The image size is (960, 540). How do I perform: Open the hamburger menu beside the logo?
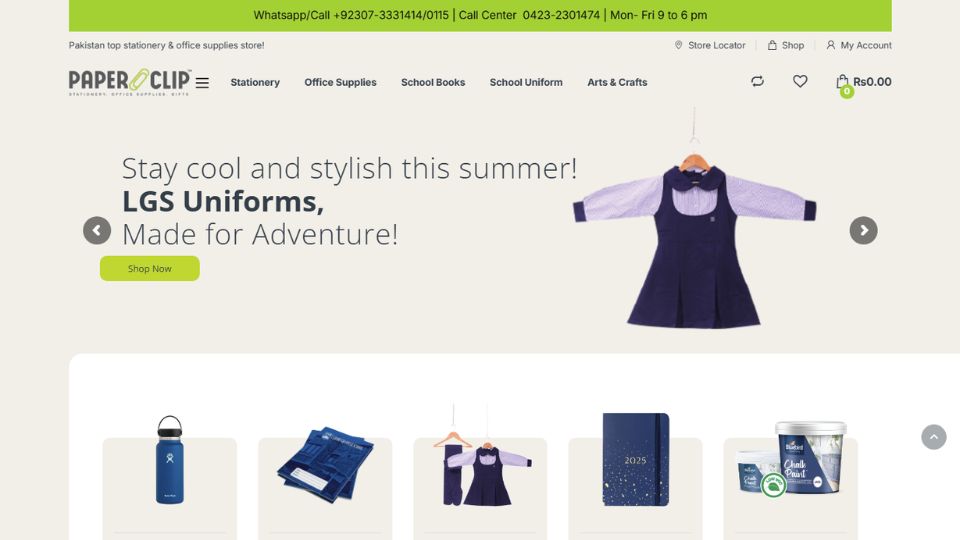tap(202, 83)
